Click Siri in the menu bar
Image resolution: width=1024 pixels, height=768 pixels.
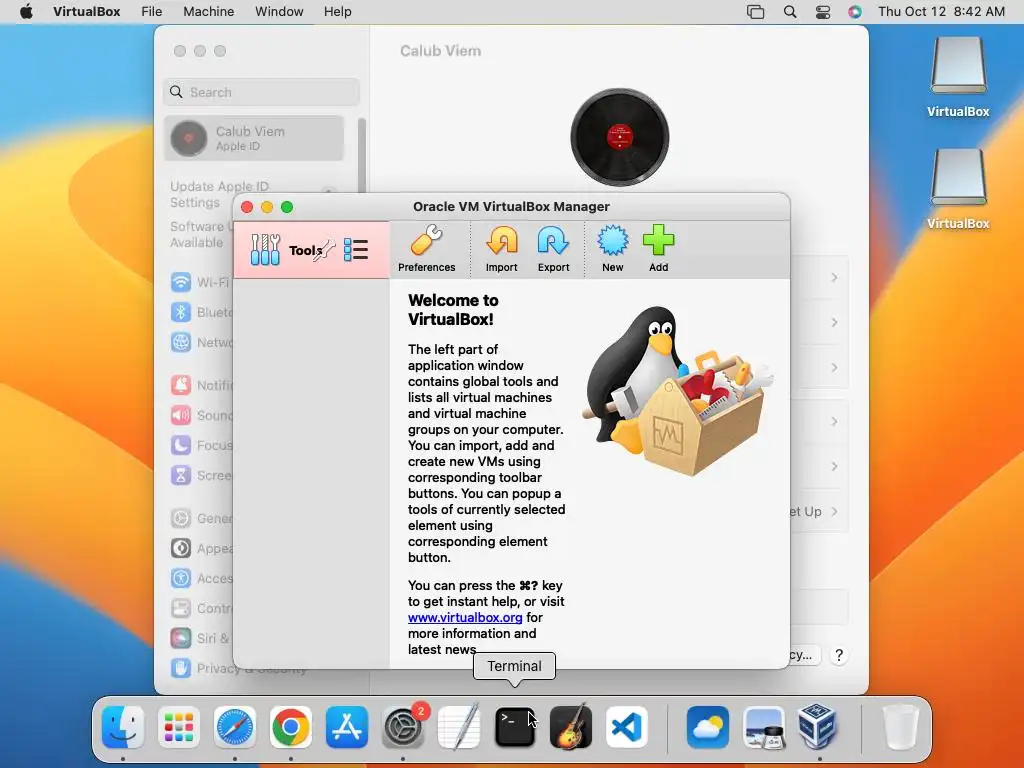tap(855, 12)
